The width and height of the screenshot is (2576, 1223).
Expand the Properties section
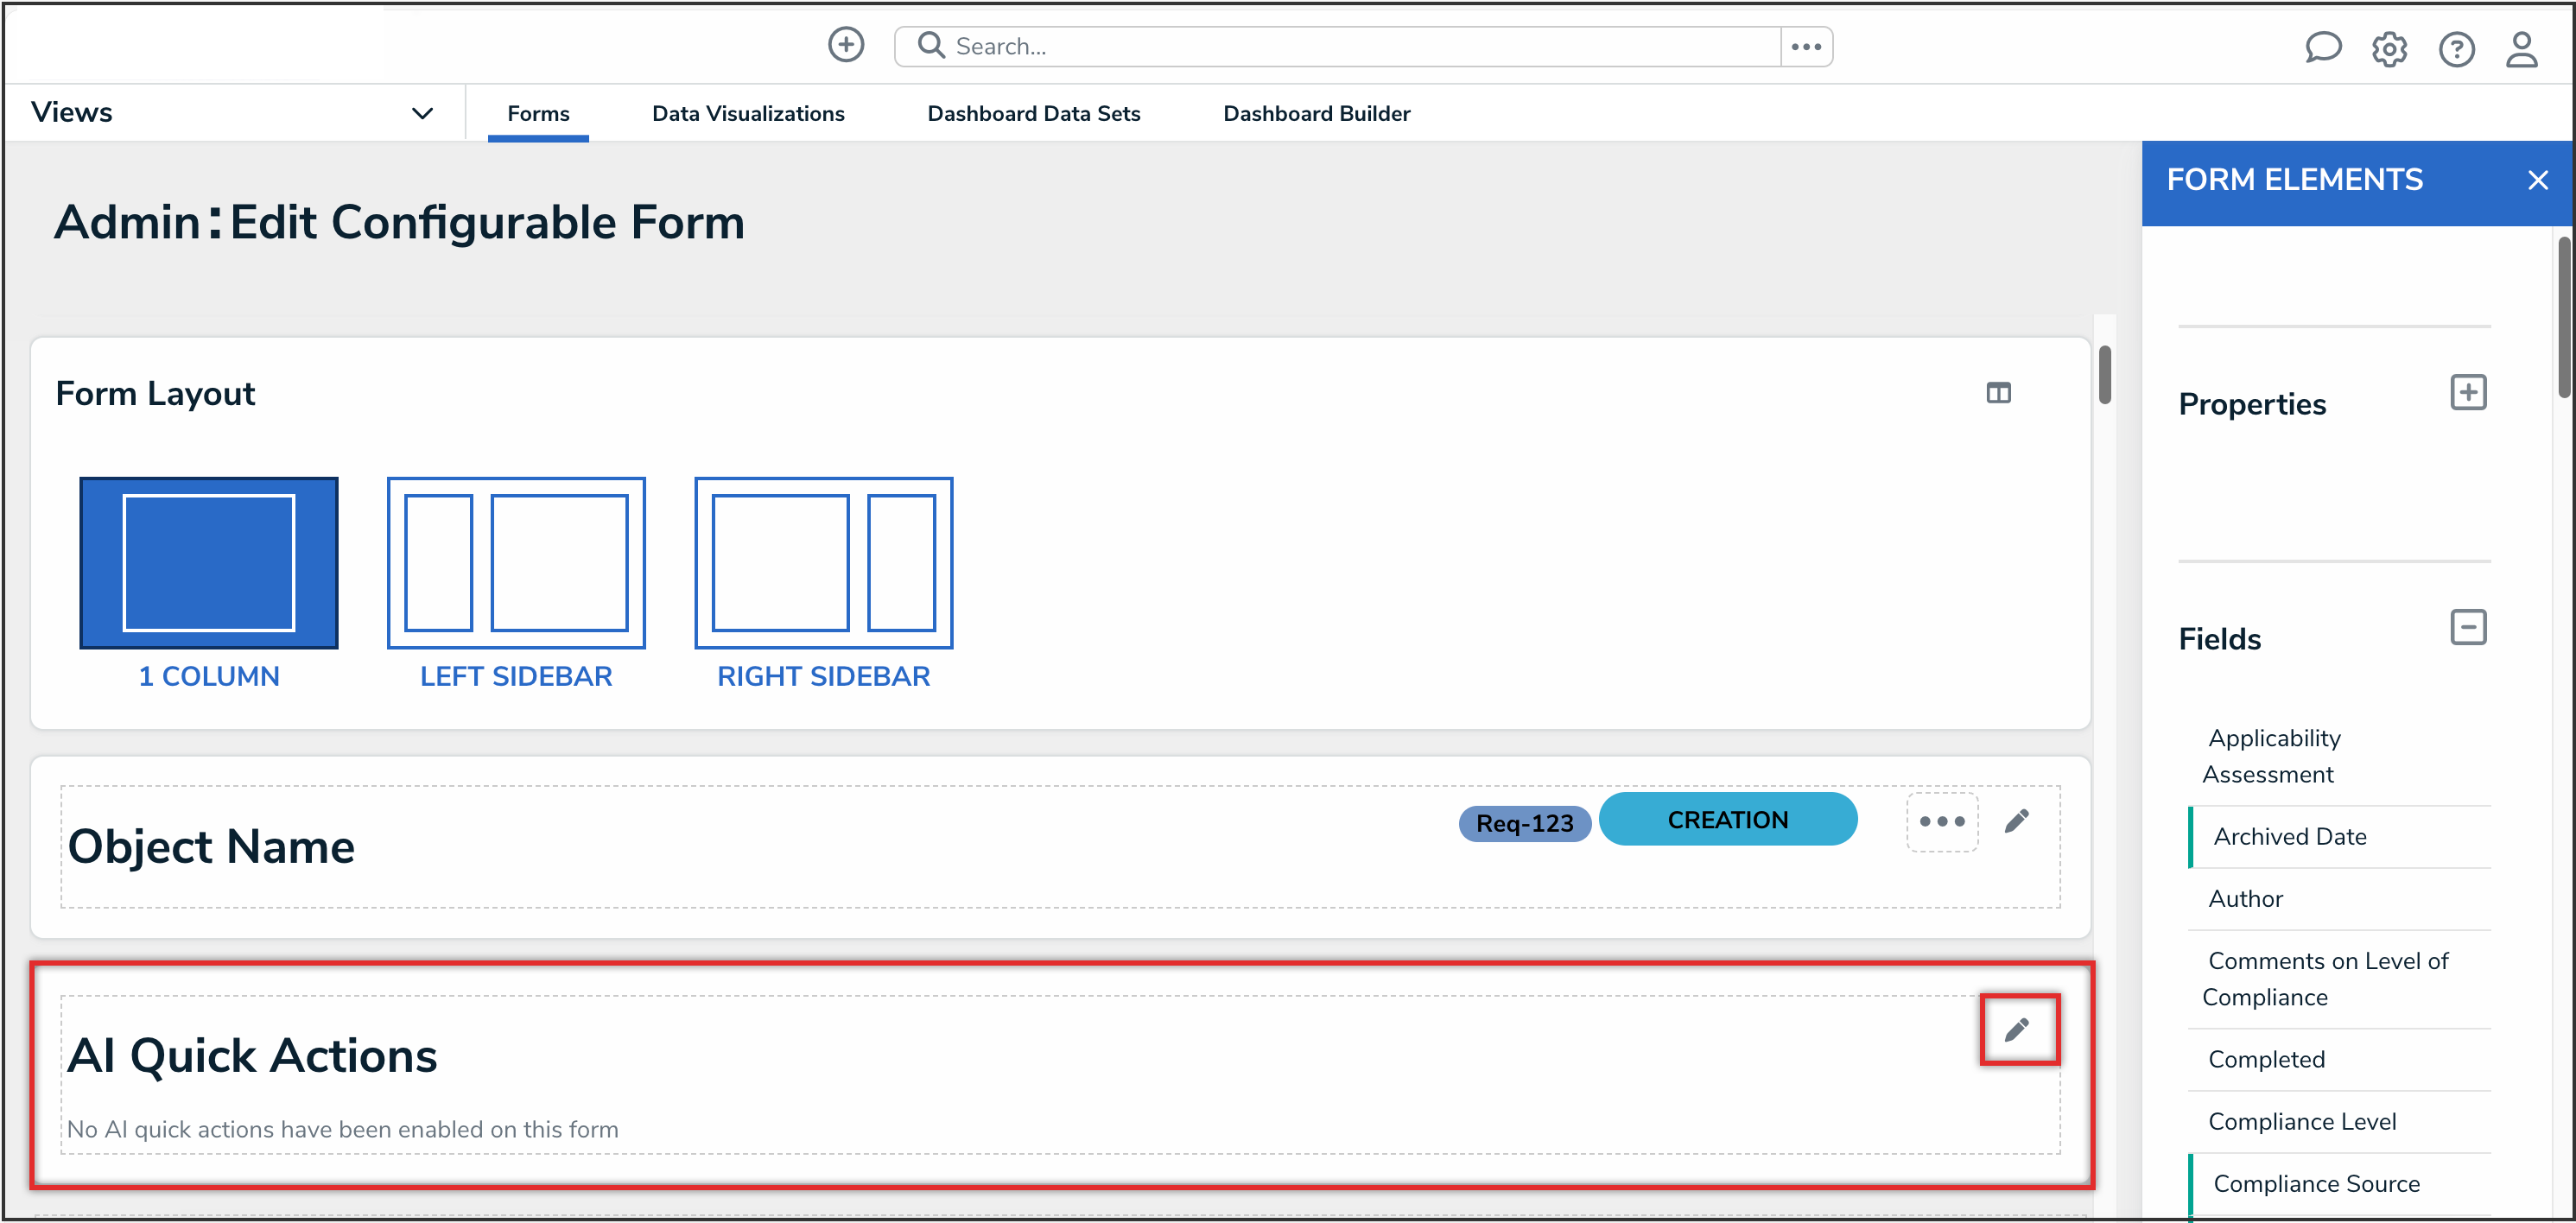click(2467, 392)
